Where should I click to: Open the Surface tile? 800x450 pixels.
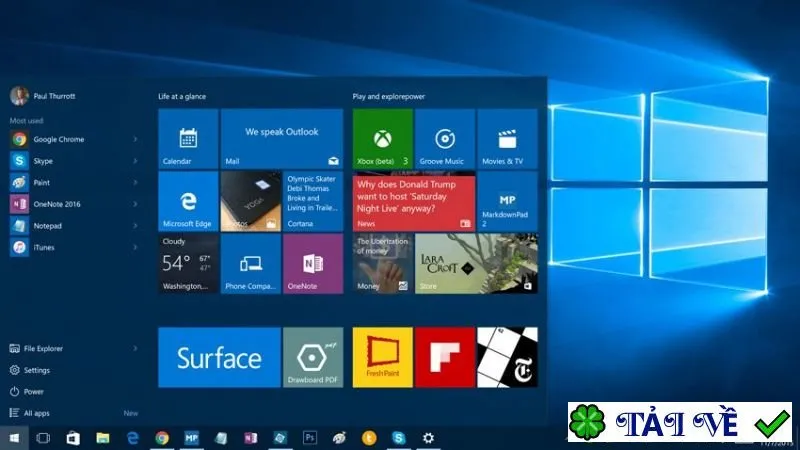[219, 357]
